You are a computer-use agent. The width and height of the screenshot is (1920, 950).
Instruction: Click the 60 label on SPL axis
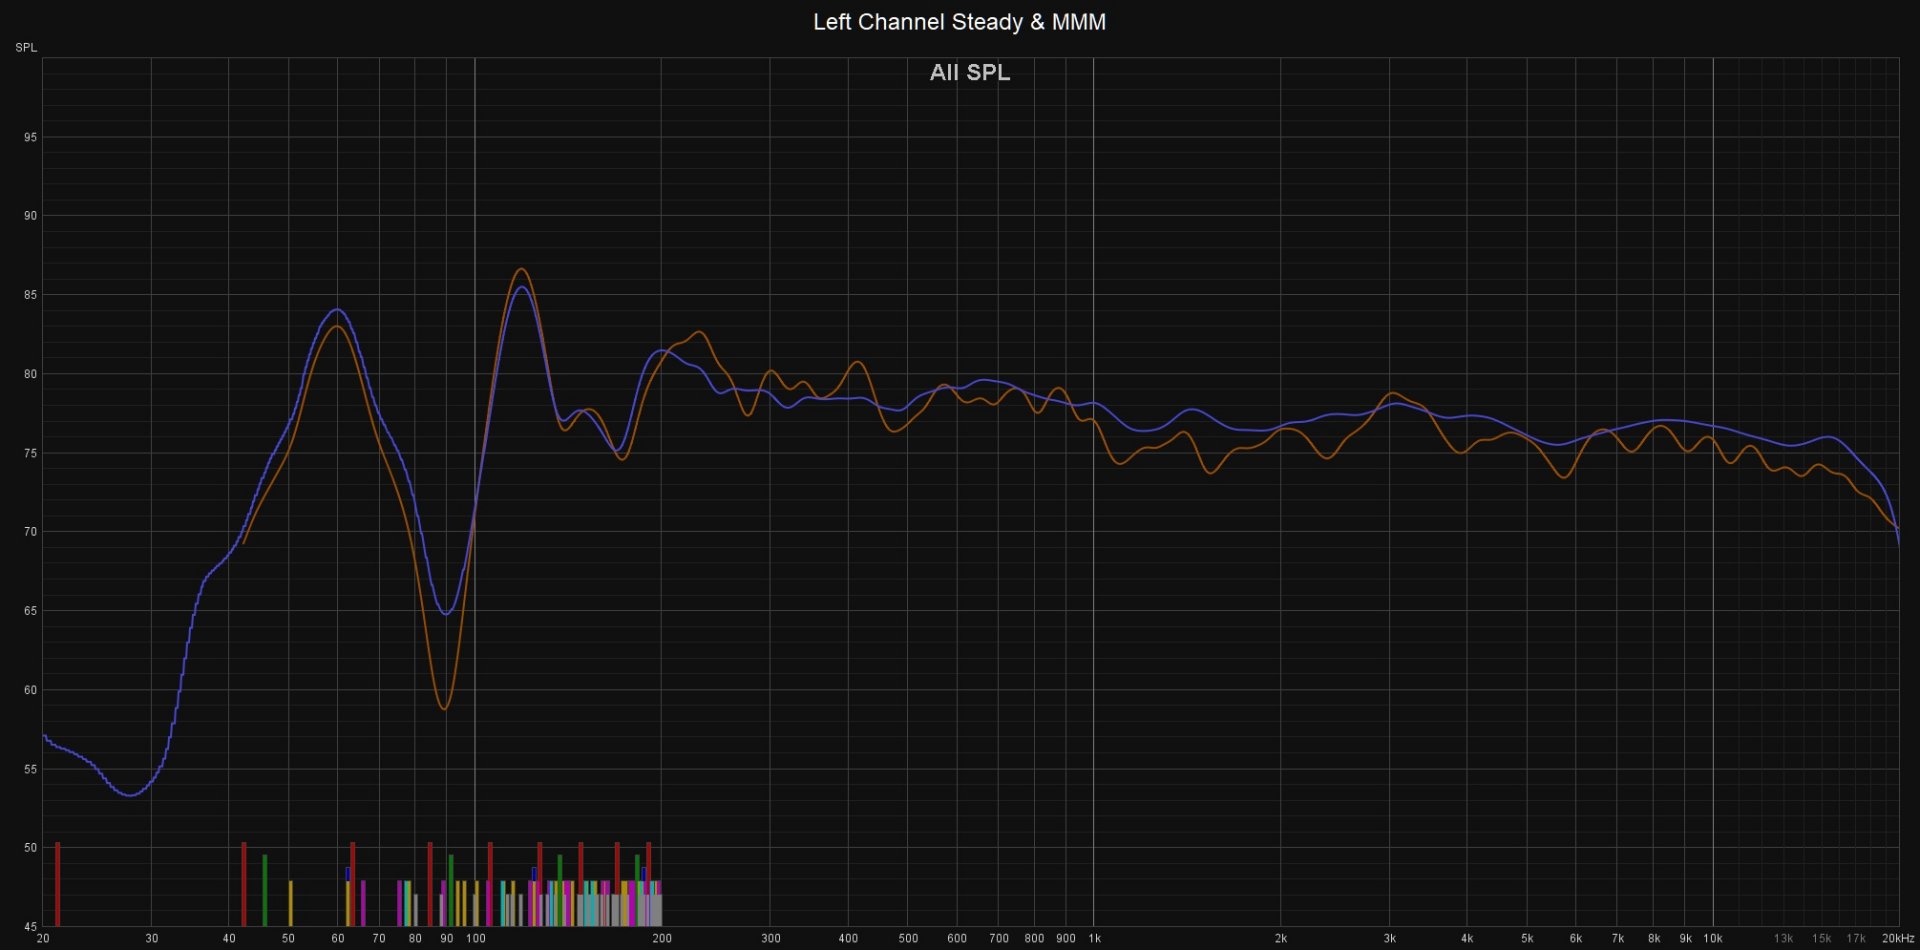coord(30,690)
